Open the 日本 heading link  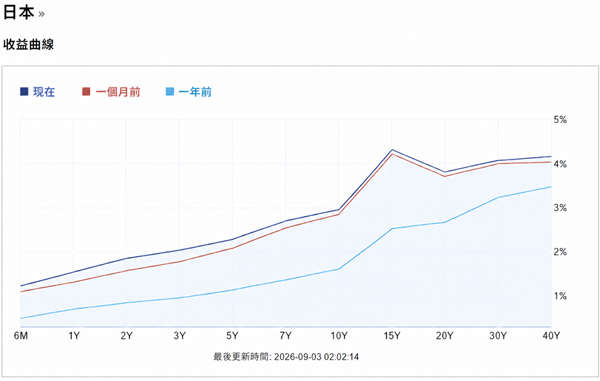18,12
